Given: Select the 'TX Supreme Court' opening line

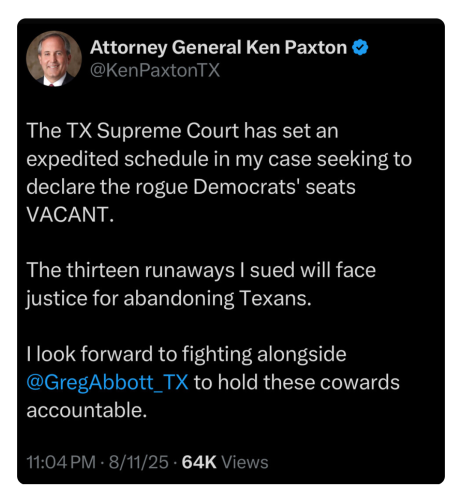Looking at the screenshot, I should click(x=182, y=130).
